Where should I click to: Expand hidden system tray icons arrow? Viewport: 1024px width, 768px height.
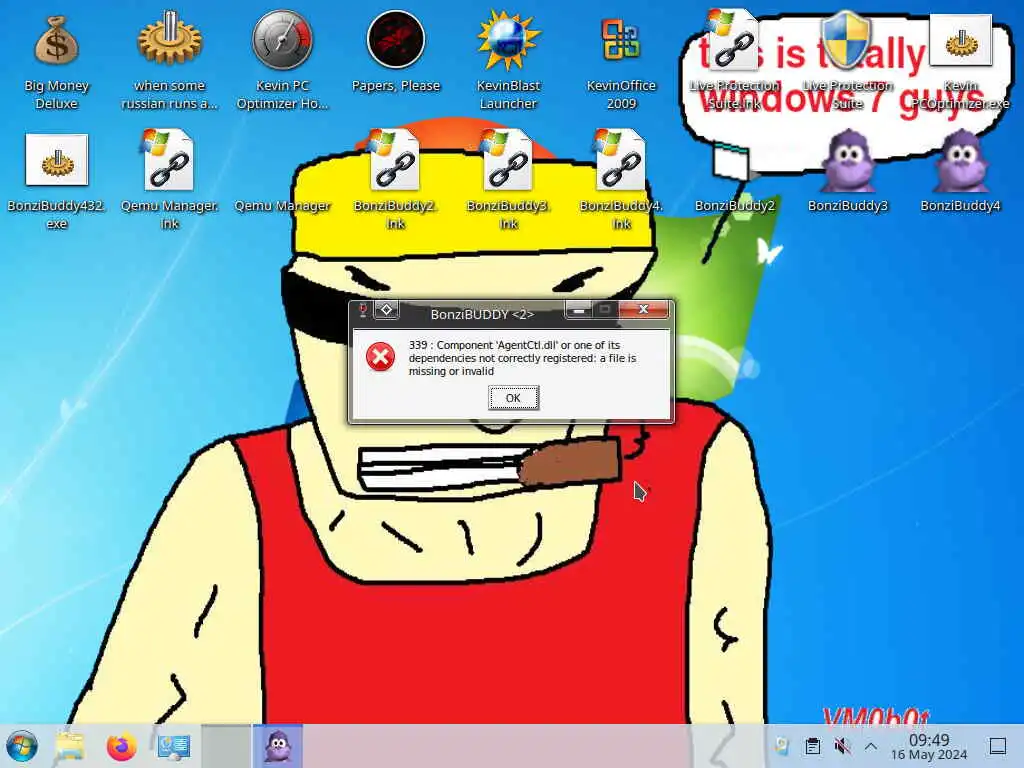tap(871, 746)
